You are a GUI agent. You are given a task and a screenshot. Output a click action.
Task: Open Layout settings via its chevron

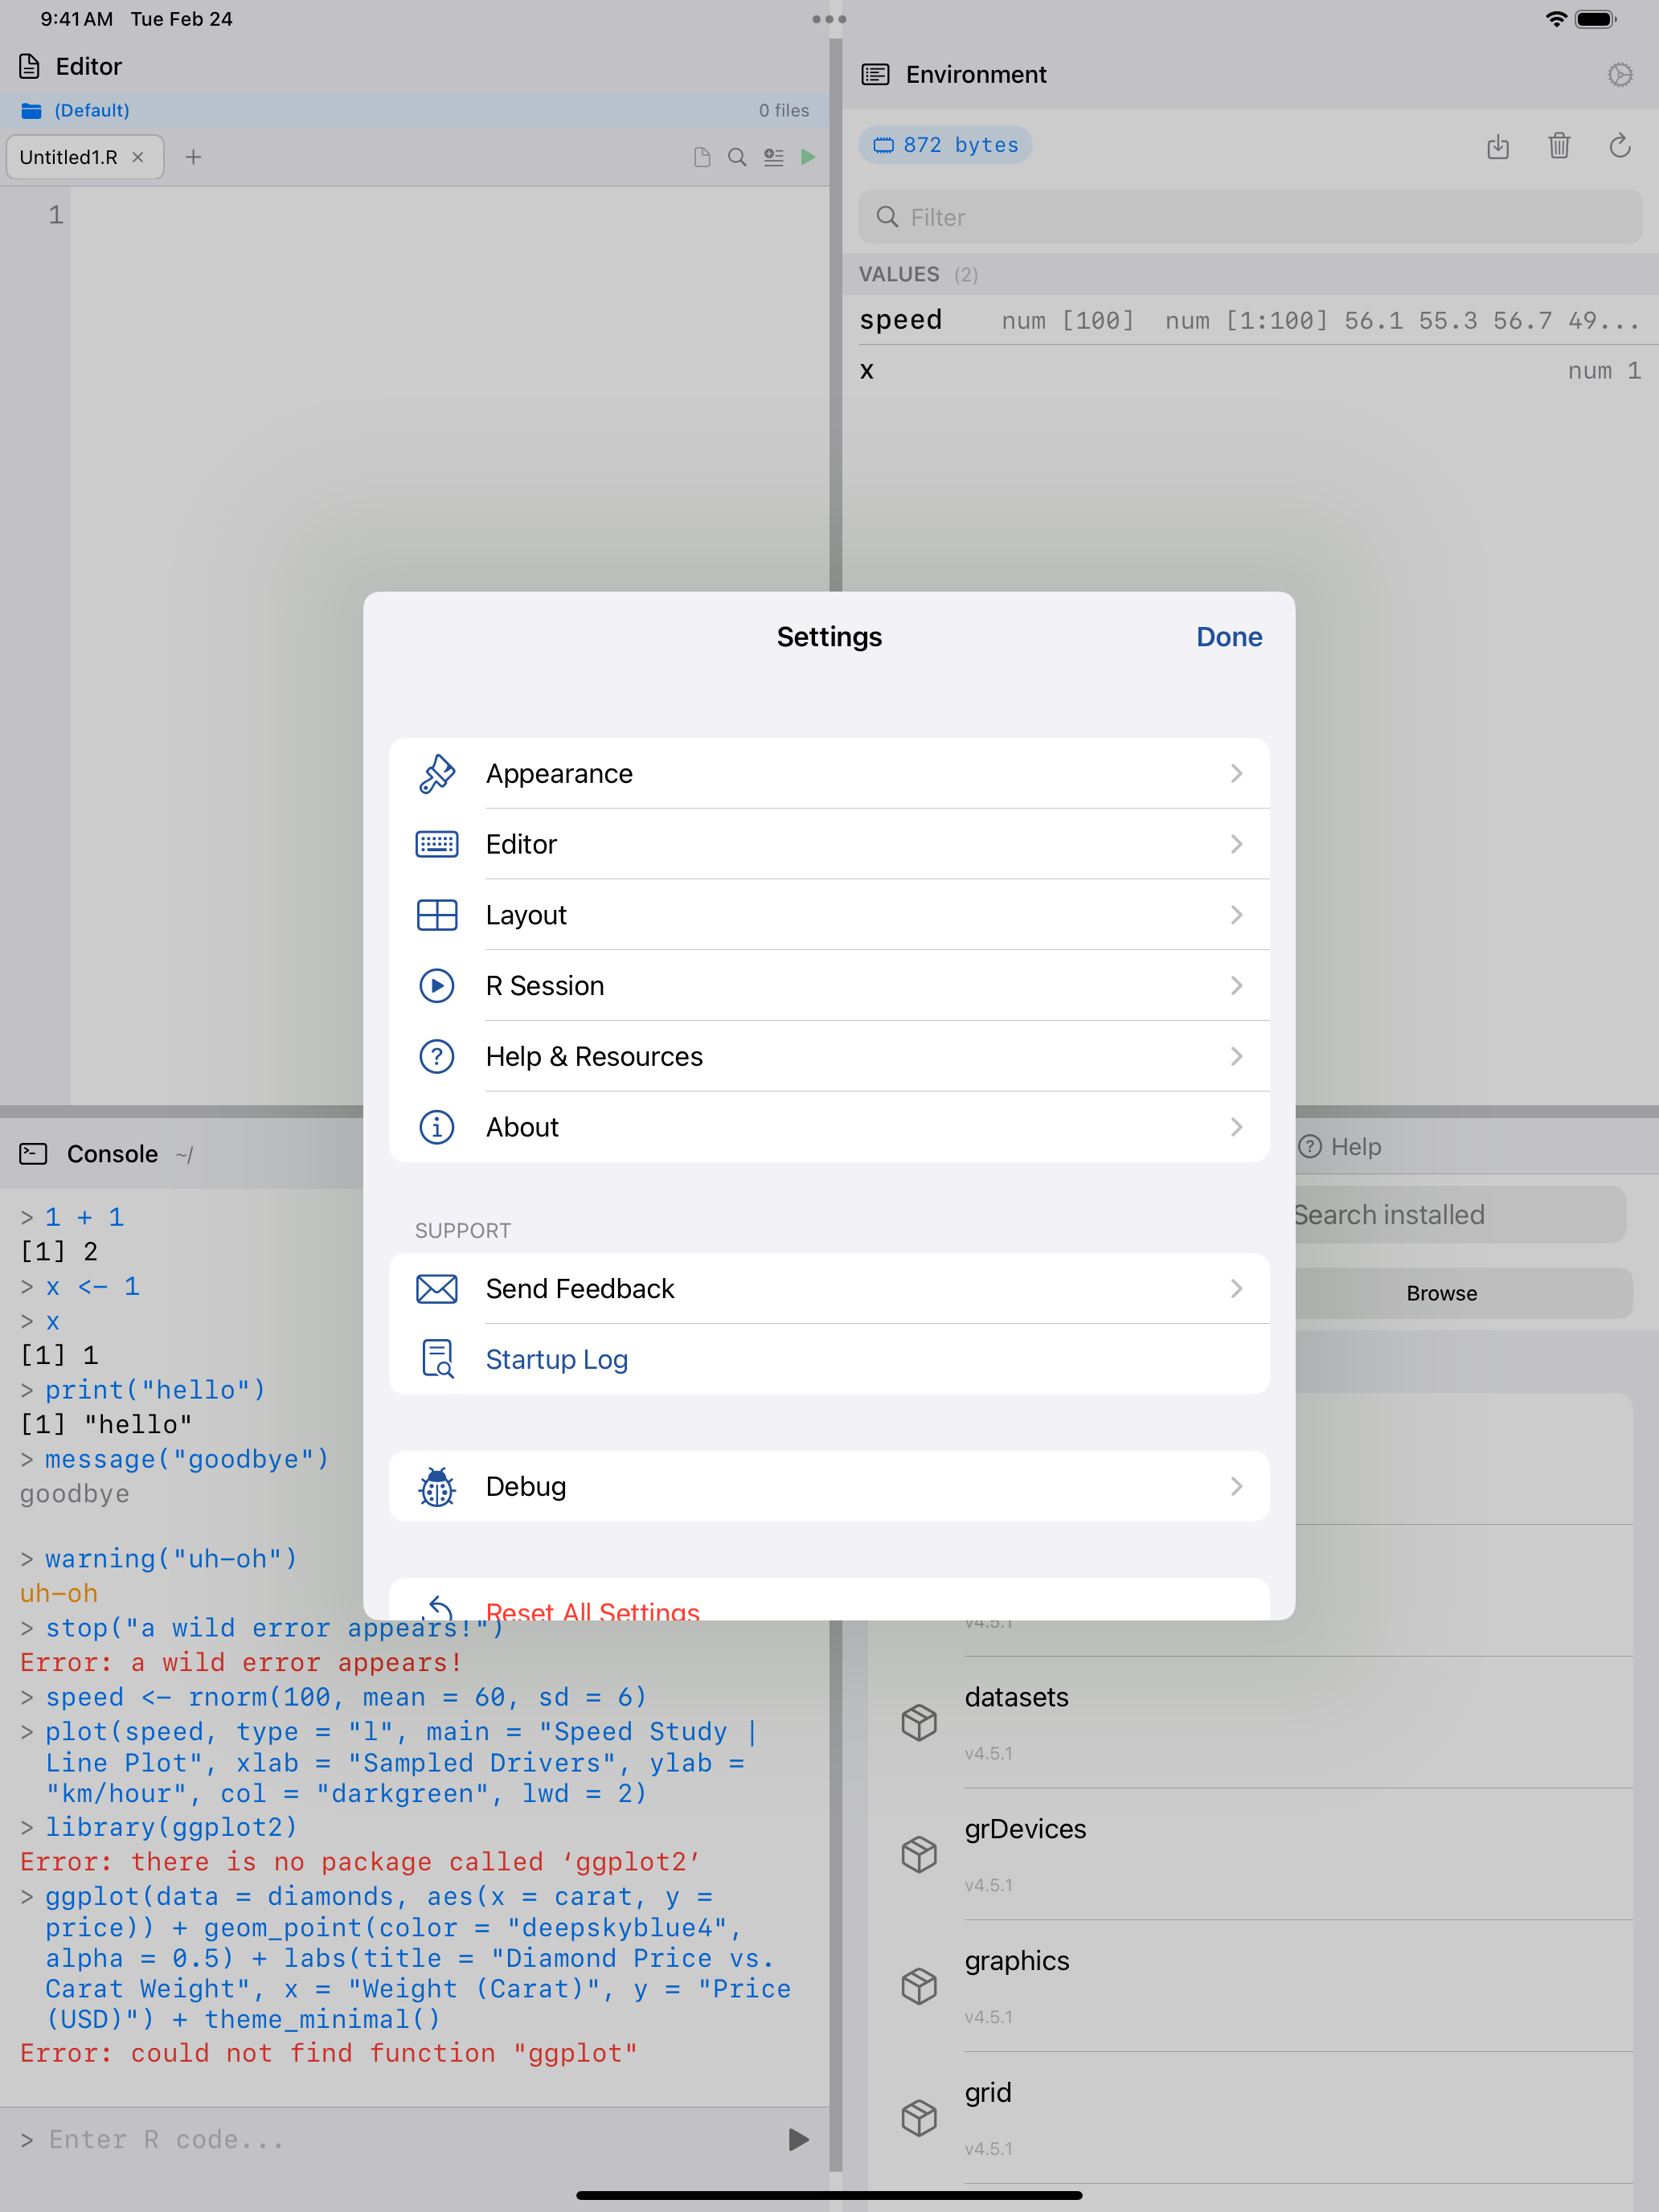(1238, 914)
